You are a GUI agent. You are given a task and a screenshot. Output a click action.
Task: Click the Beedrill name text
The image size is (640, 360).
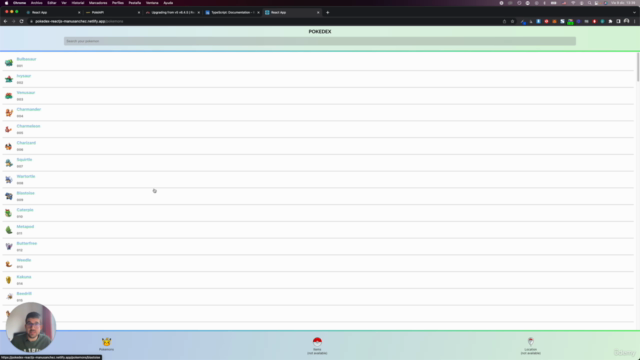[x=24, y=293]
